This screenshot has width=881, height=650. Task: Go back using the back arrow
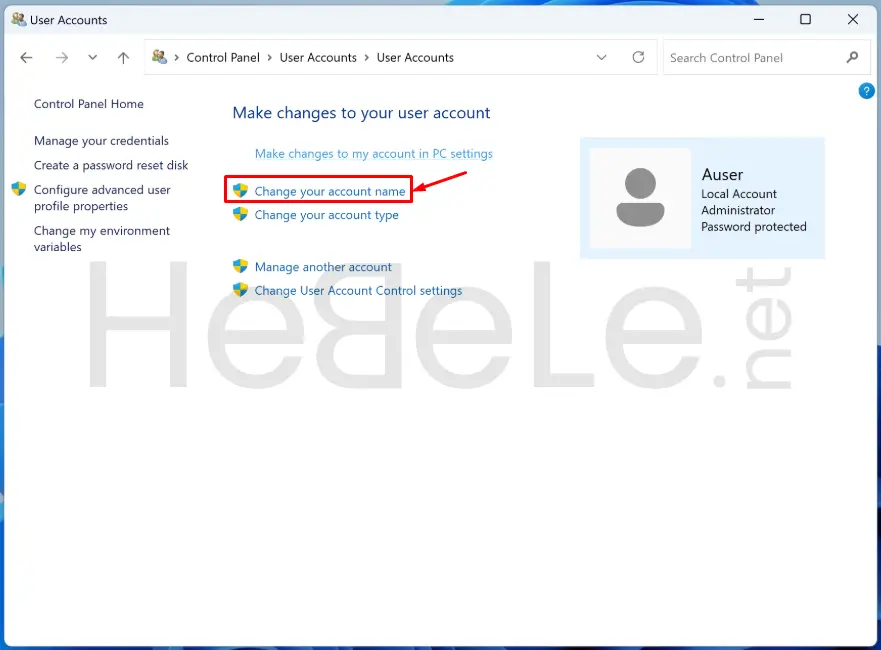26,57
